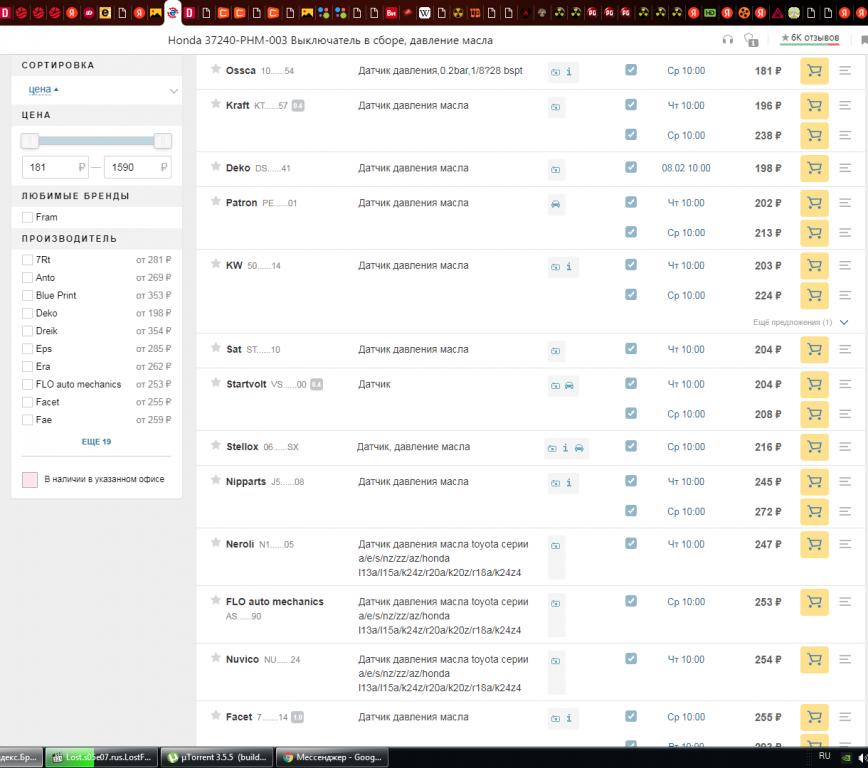Image resolution: width=868 pixels, height=768 pixels.
Task: Click the Stellox description 'Датчик, давление масла'
Action: click(413, 447)
